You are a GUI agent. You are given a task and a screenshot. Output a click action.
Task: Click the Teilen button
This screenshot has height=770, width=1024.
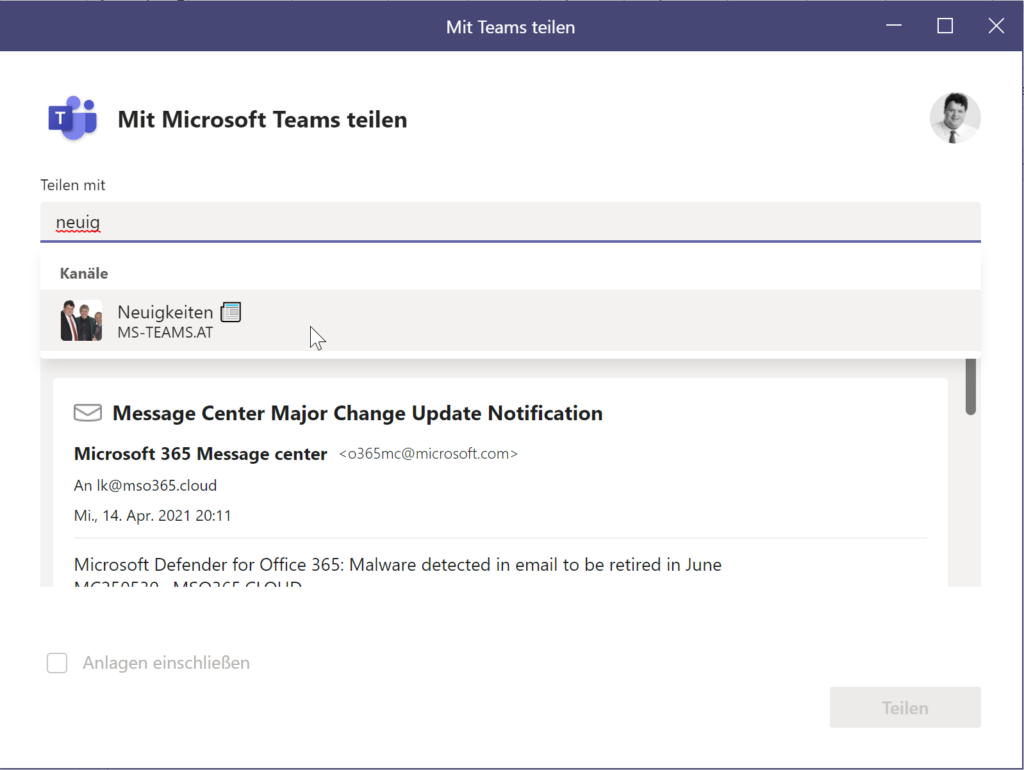point(905,707)
